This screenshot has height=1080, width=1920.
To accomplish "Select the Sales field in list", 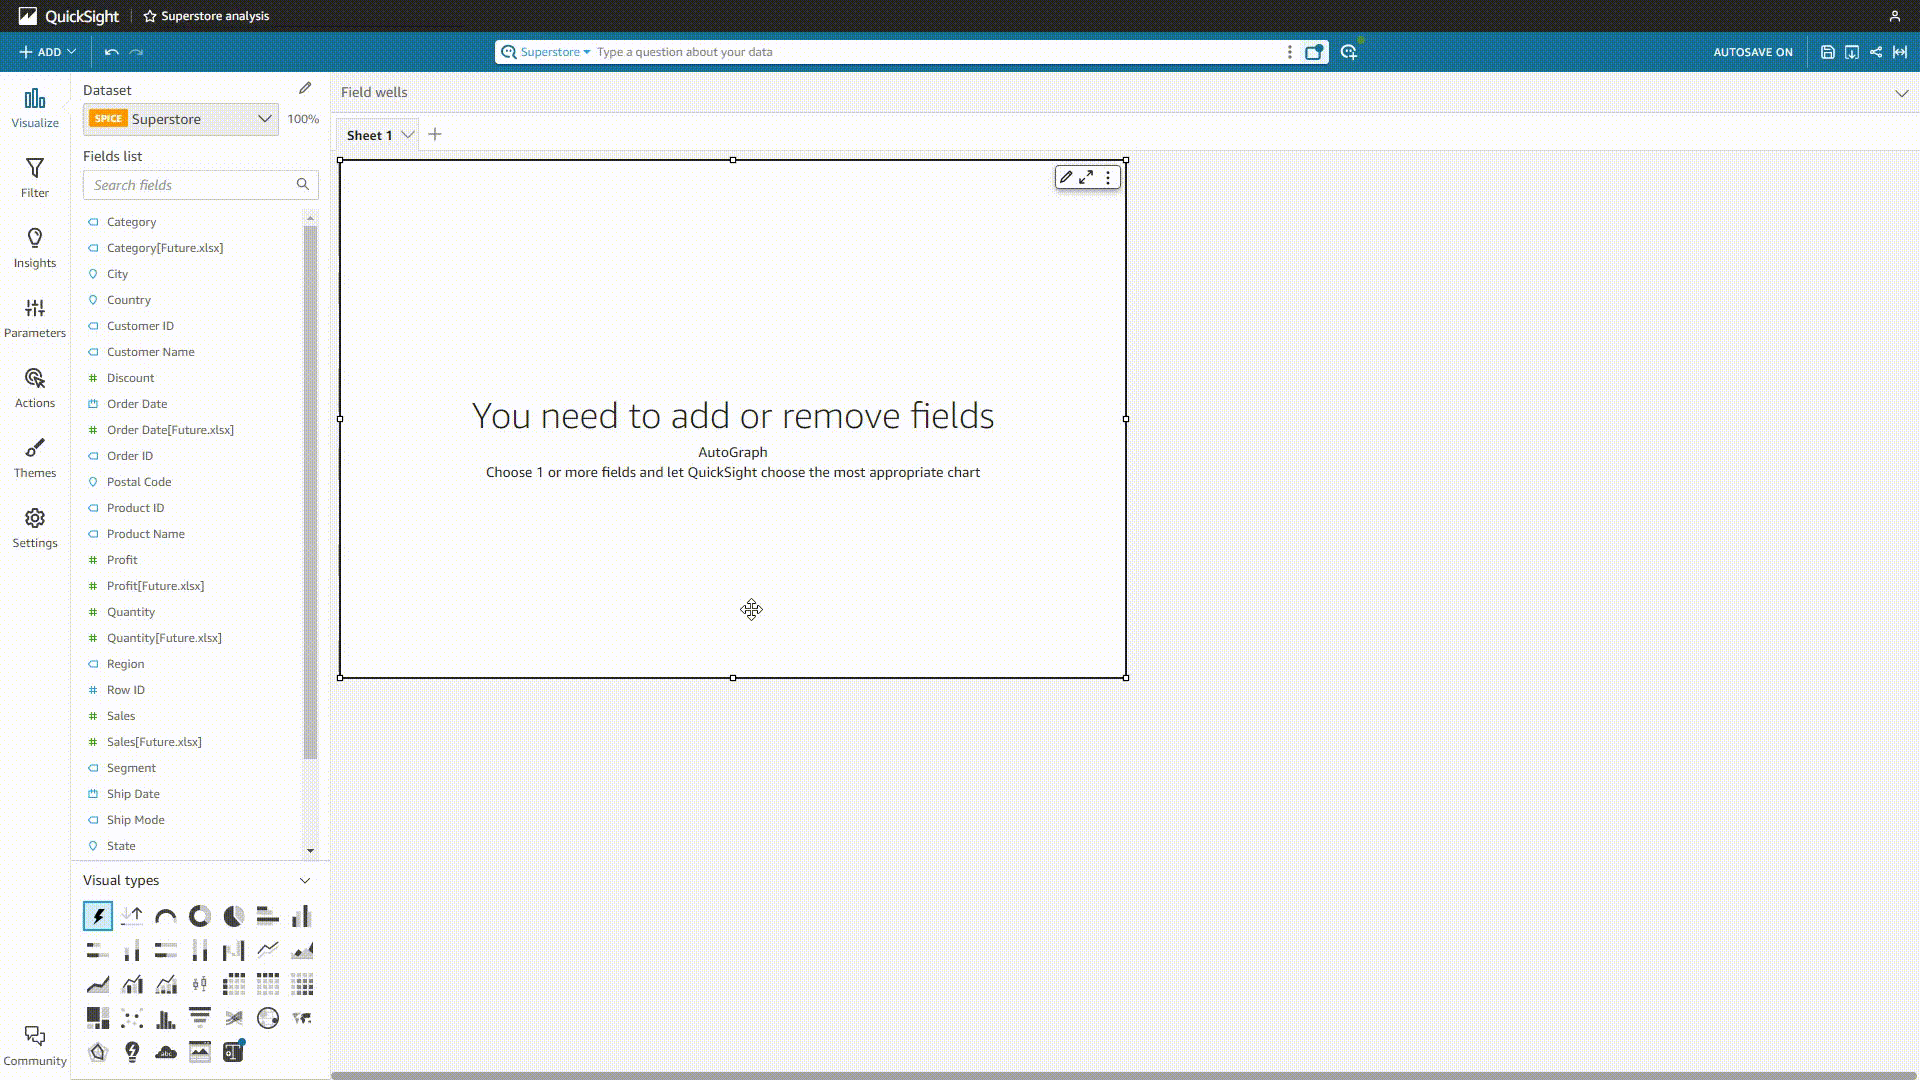I will click(120, 715).
